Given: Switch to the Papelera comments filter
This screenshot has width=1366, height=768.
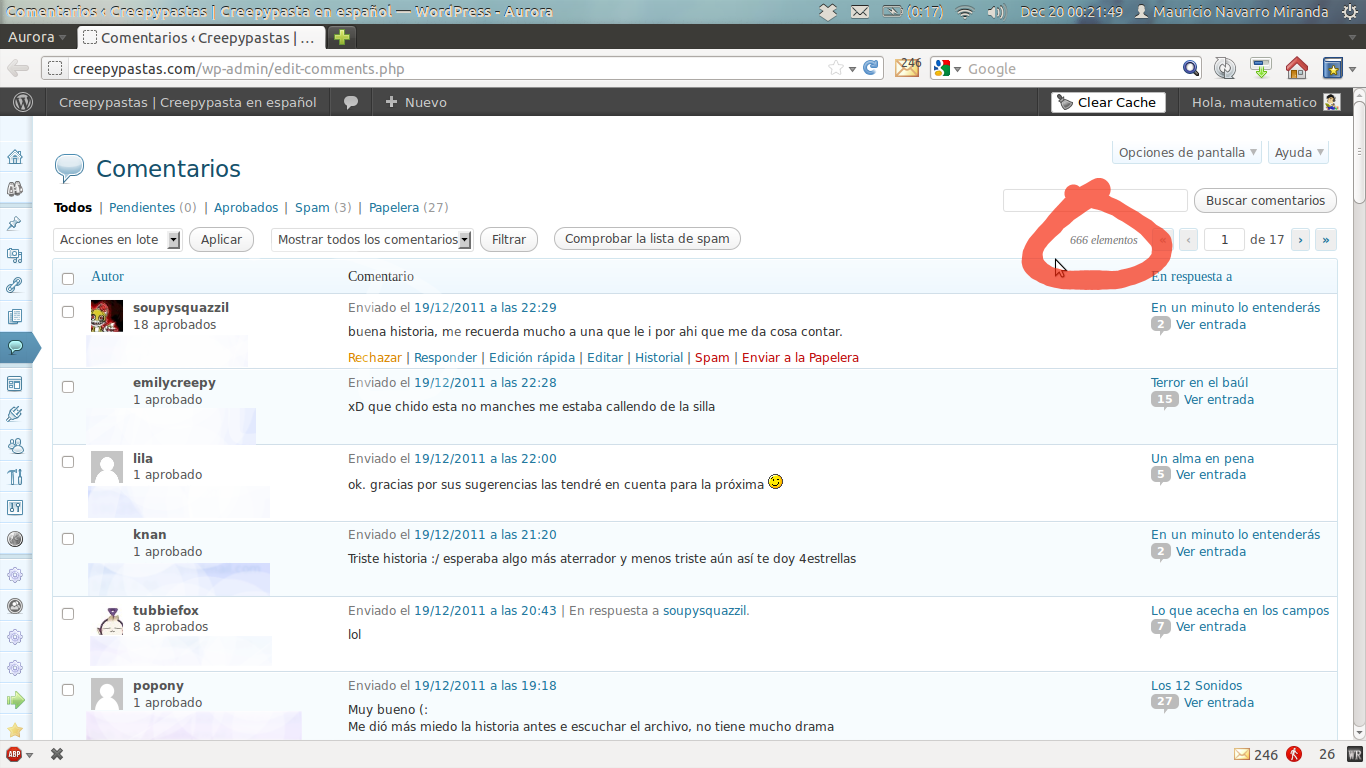Looking at the screenshot, I should point(393,208).
